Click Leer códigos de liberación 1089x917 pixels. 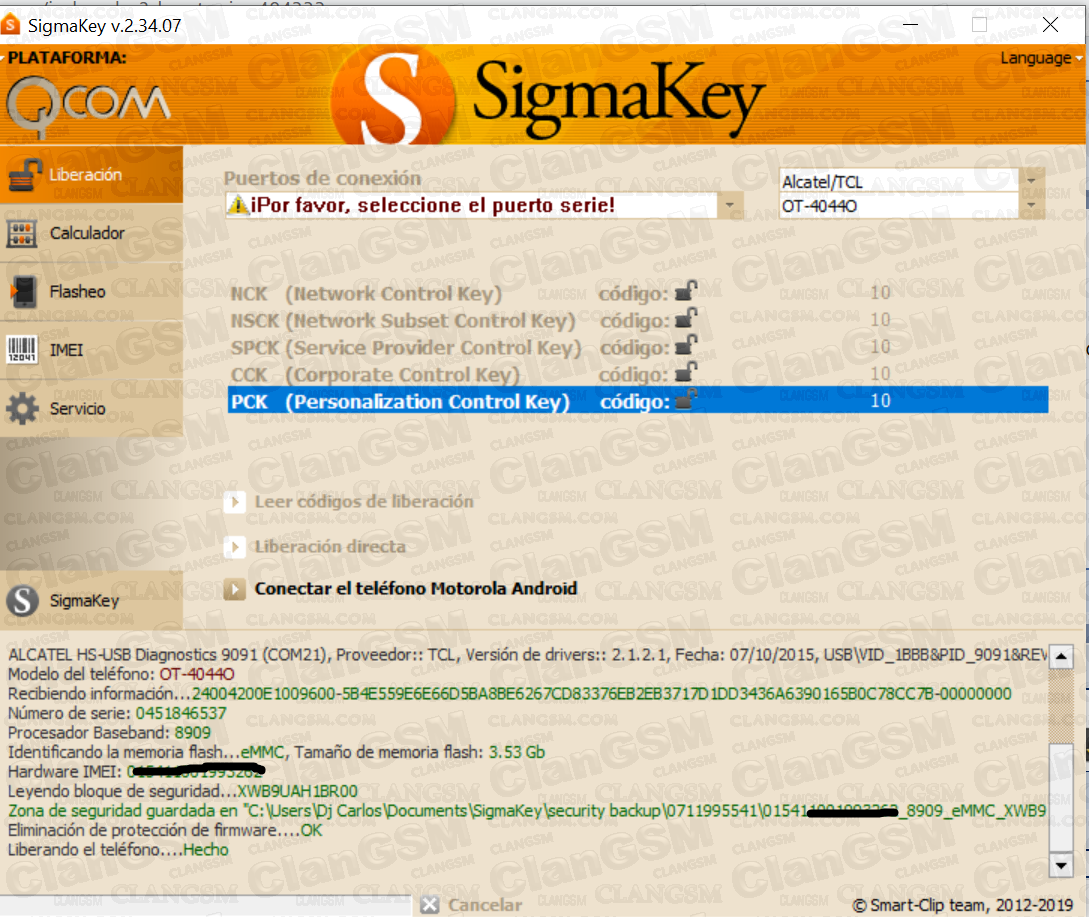[364, 502]
